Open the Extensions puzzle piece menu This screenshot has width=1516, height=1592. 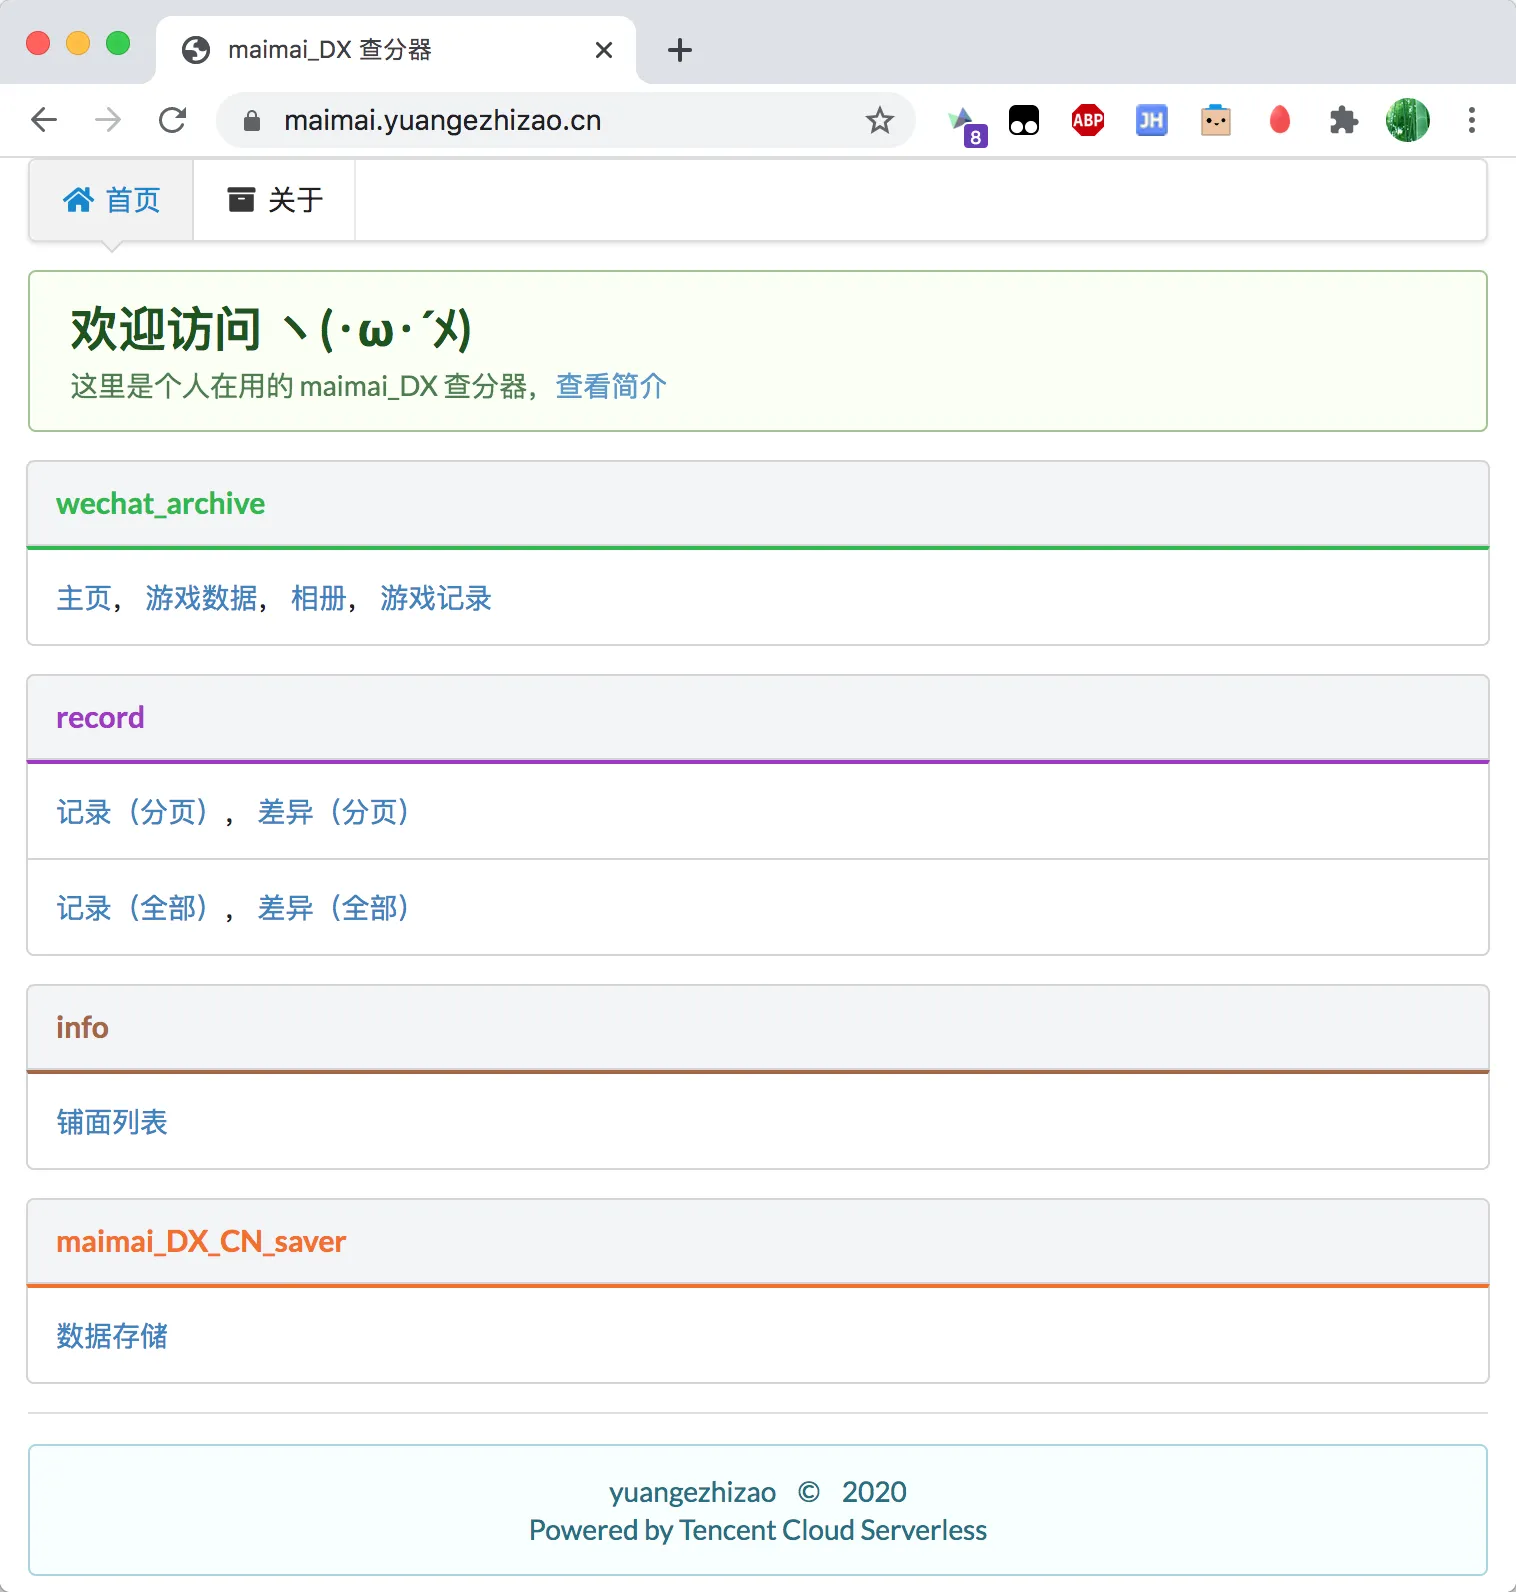coord(1343,121)
